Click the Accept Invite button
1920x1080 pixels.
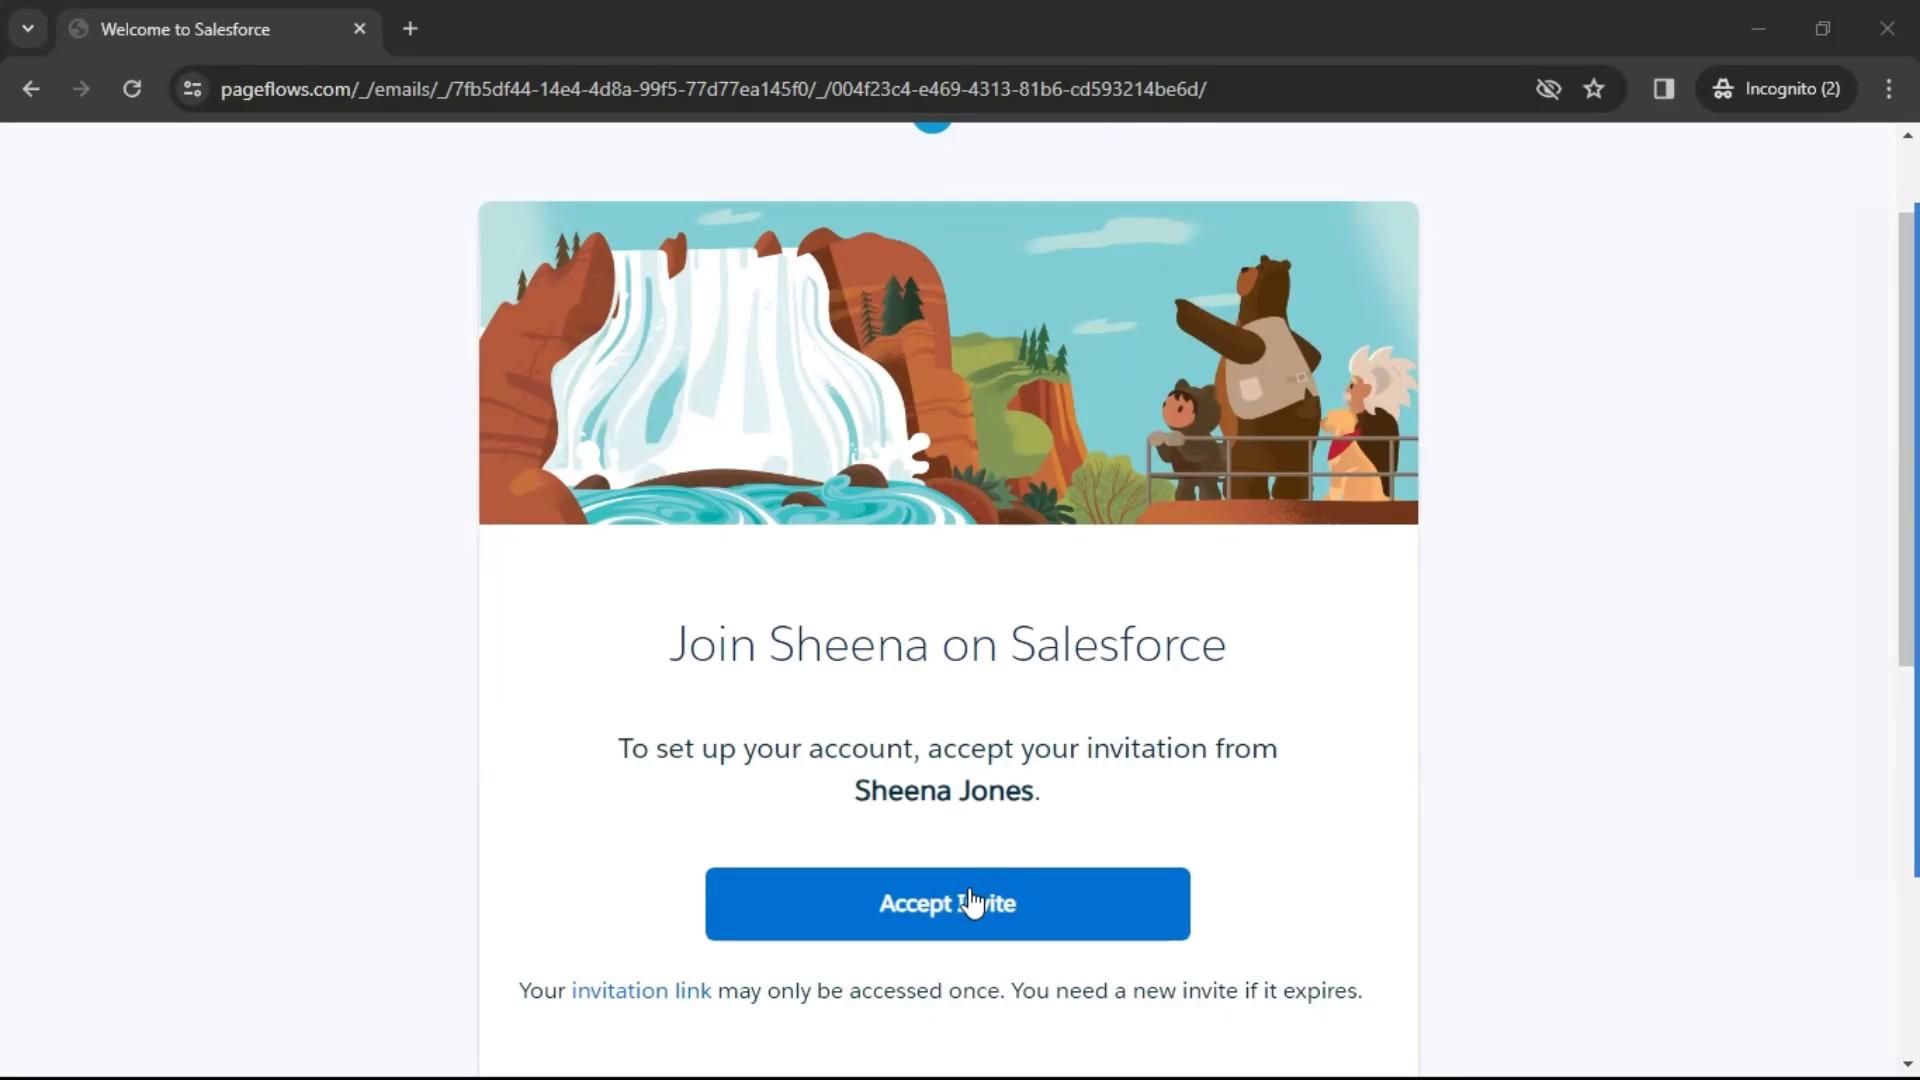click(947, 904)
